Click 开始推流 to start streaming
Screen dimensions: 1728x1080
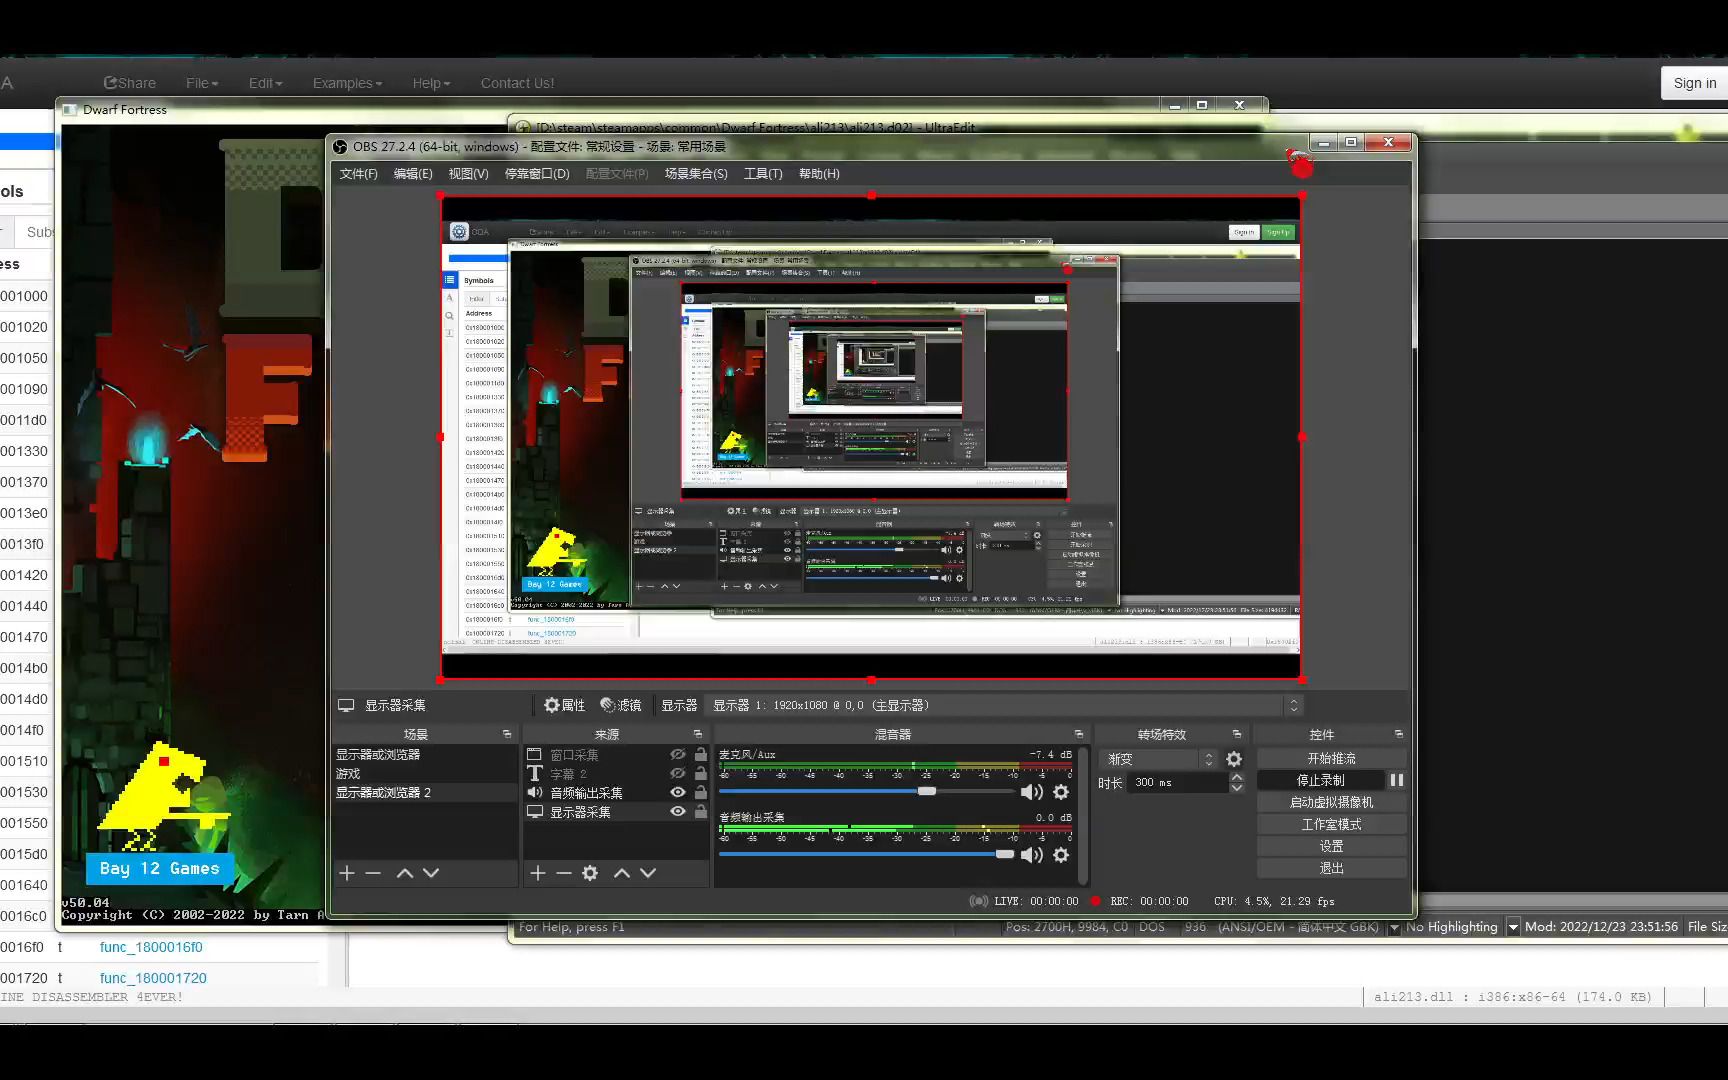point(1331,759)
